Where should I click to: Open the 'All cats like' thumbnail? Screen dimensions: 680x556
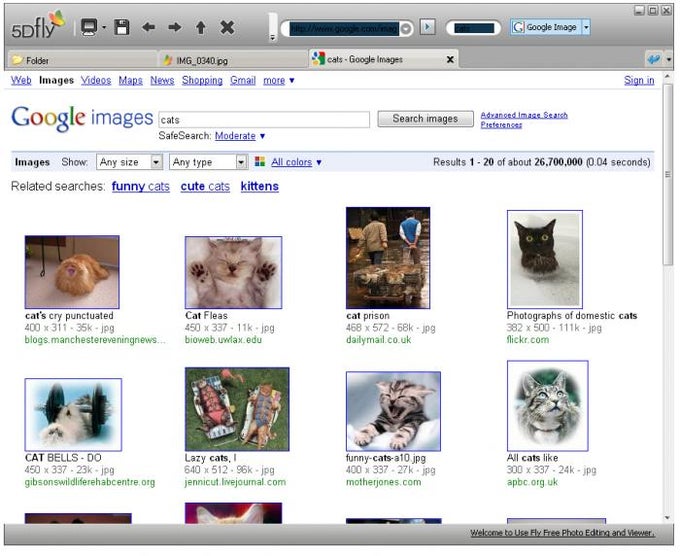point(548,406)
